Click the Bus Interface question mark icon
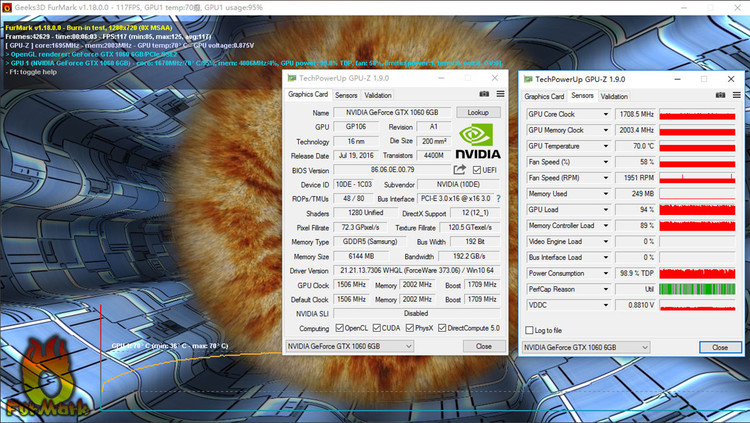The height and width of the screenshot is (423, 750). click(498, 198)
